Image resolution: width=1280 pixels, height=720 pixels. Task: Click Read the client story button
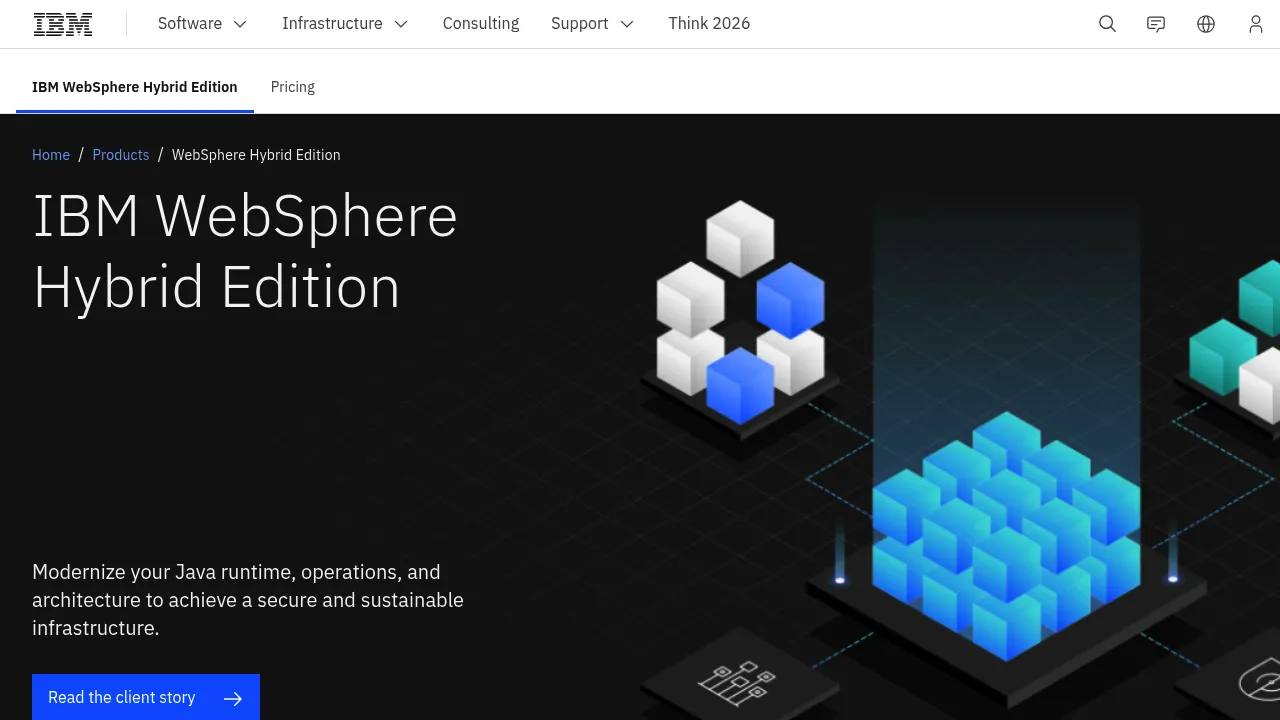coord(146,697)
